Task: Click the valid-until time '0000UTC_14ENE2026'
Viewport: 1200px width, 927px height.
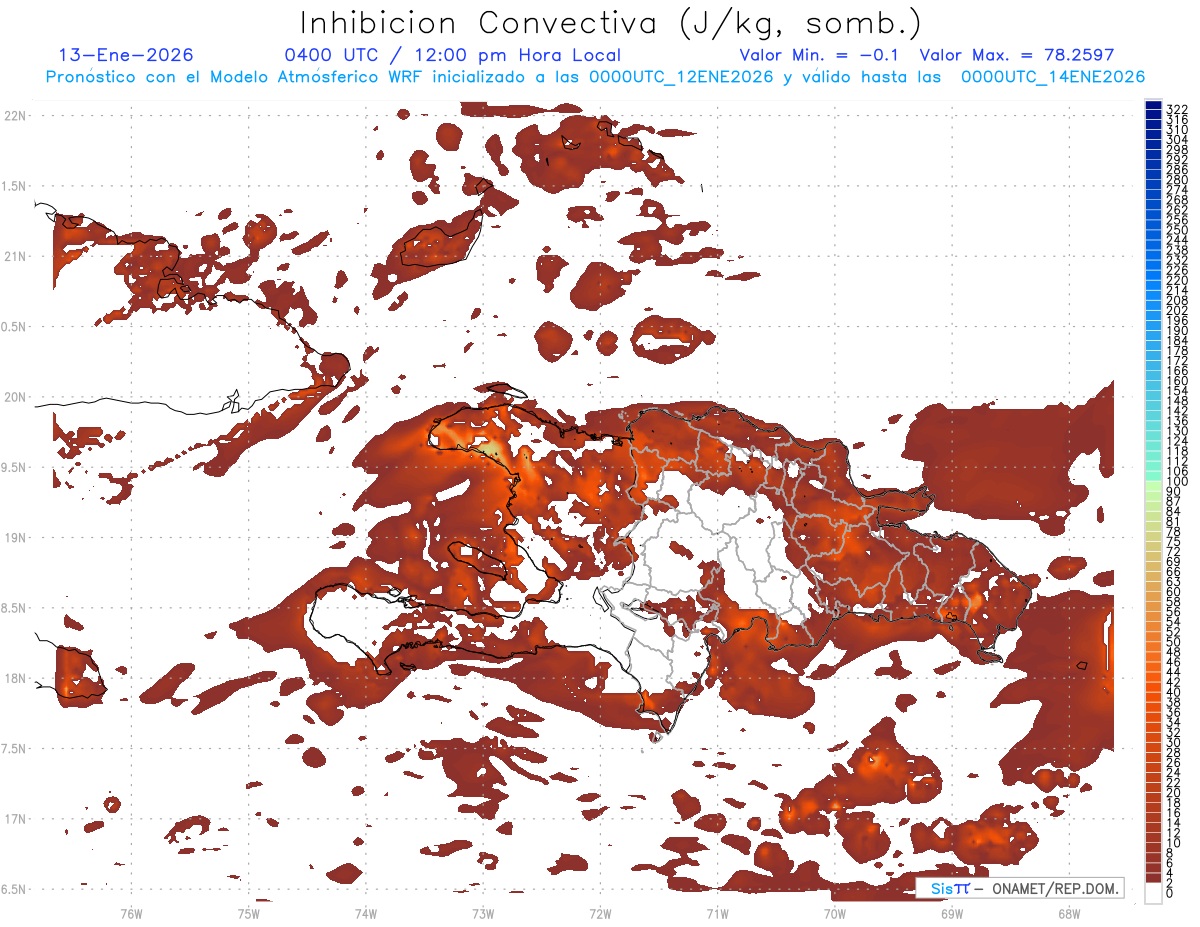Action: pyautogui.click(x=1053, y=77)
